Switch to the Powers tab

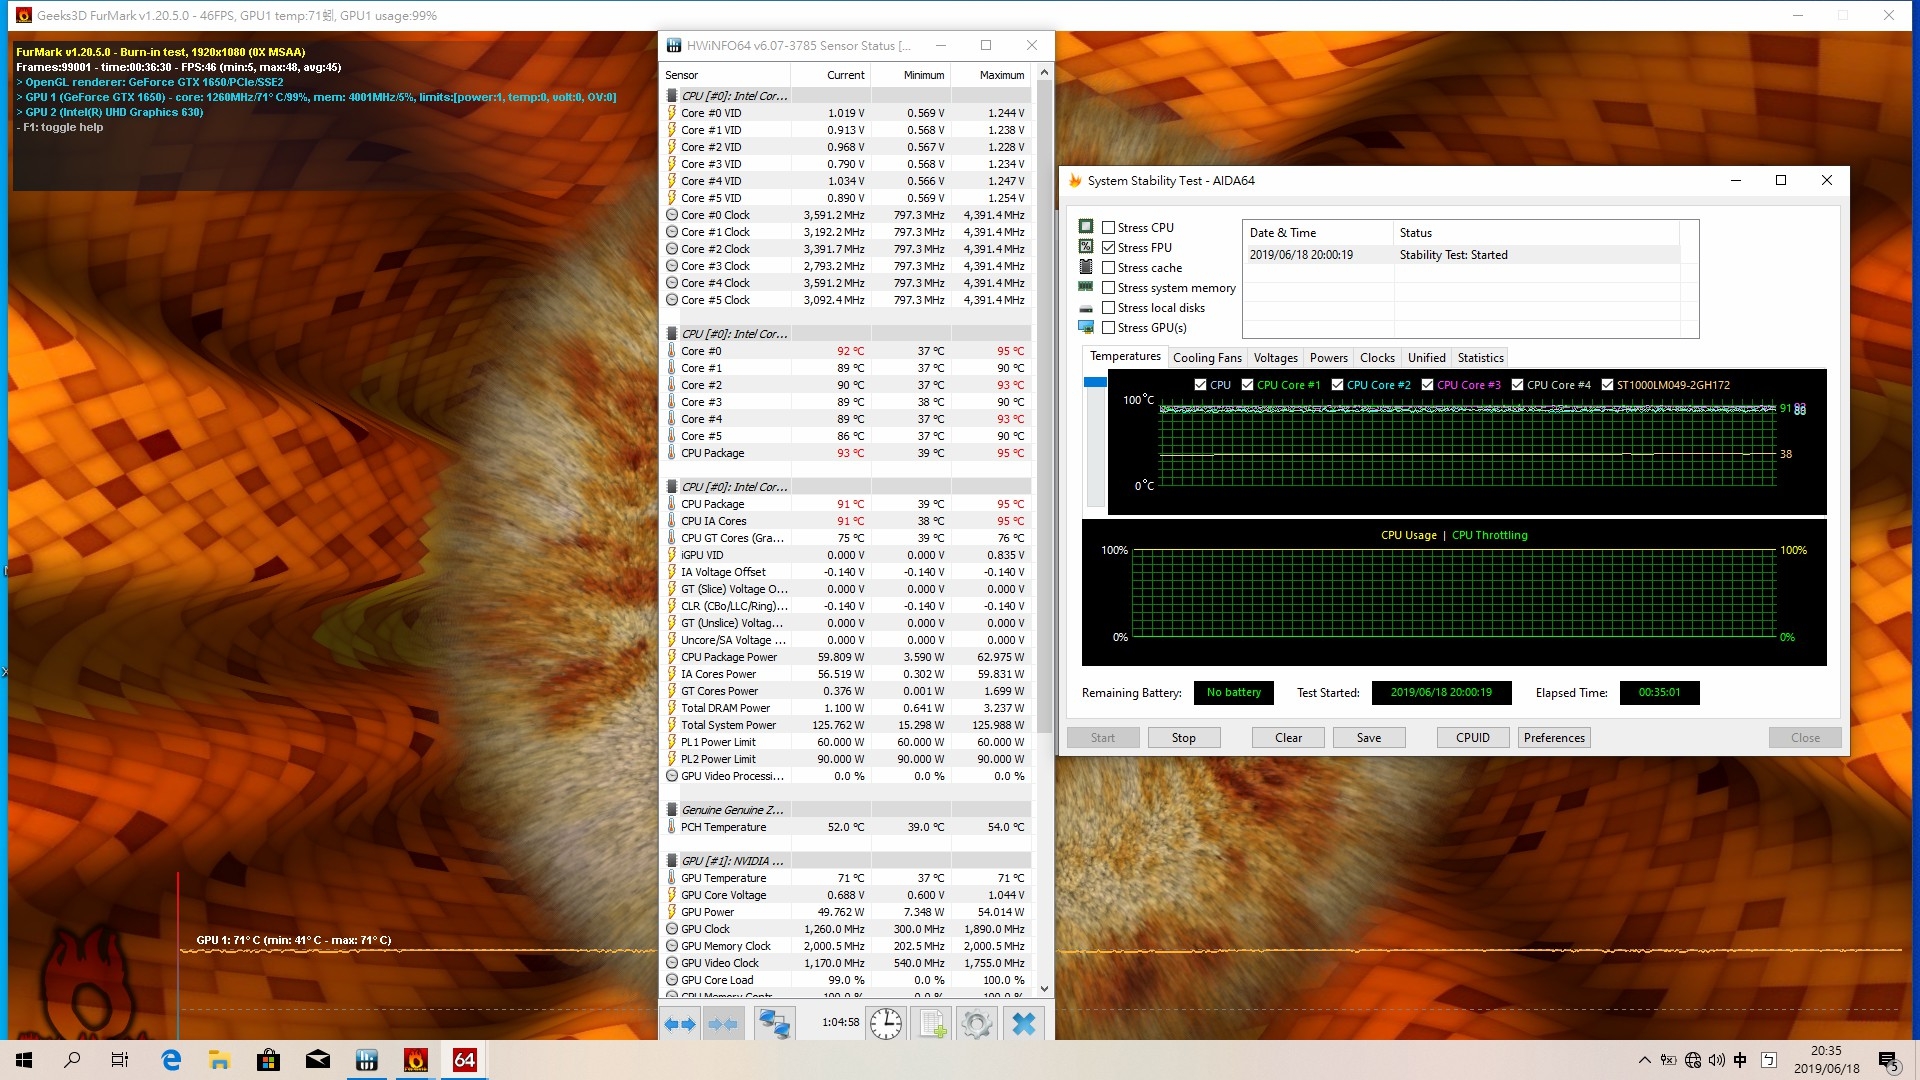1328,357
